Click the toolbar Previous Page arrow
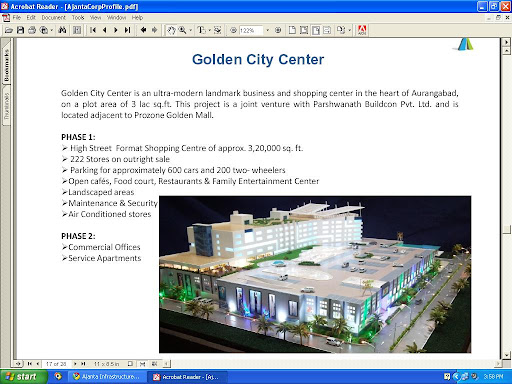This screenshot has height=384, width=512. (104, 30)
